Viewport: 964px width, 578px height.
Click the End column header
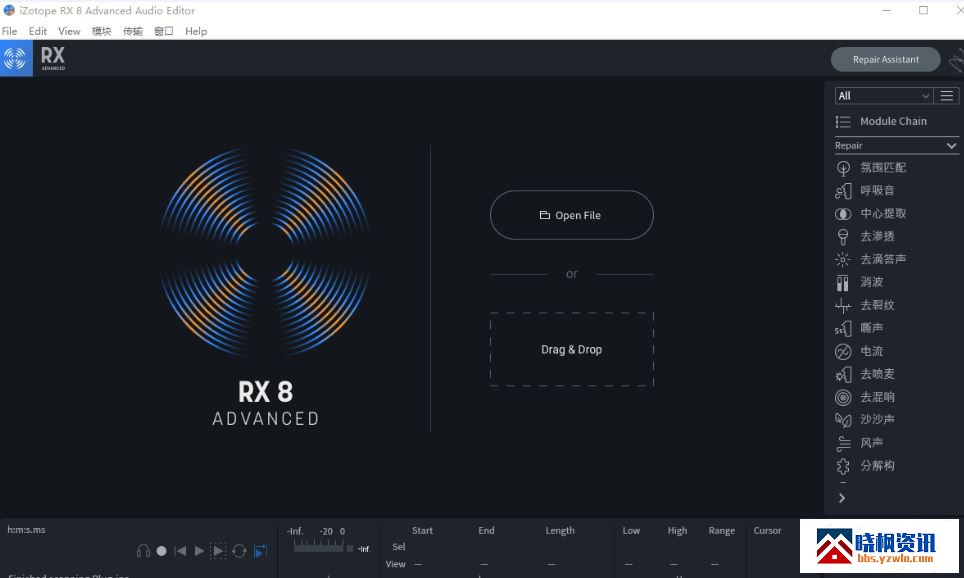pyautogui.click(x=486, y=531)
